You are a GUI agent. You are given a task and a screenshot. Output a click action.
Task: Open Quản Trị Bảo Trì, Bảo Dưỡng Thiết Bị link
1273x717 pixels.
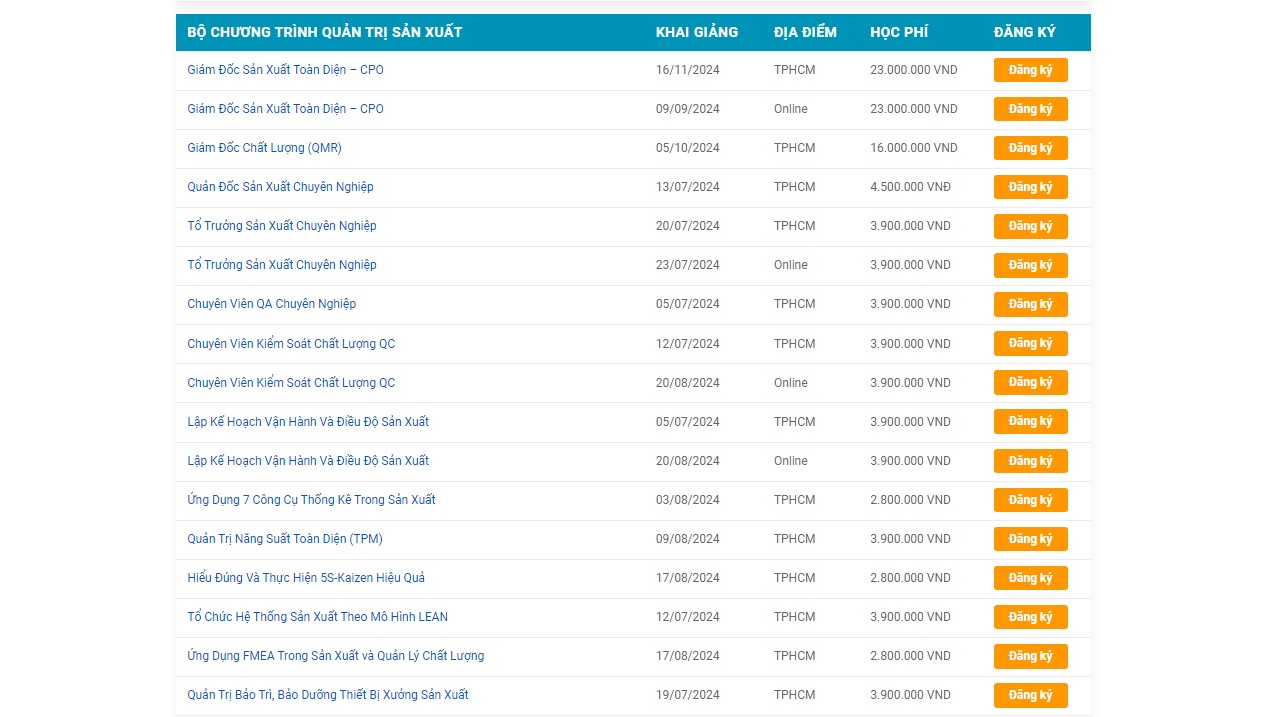click(x=328, y=695)
